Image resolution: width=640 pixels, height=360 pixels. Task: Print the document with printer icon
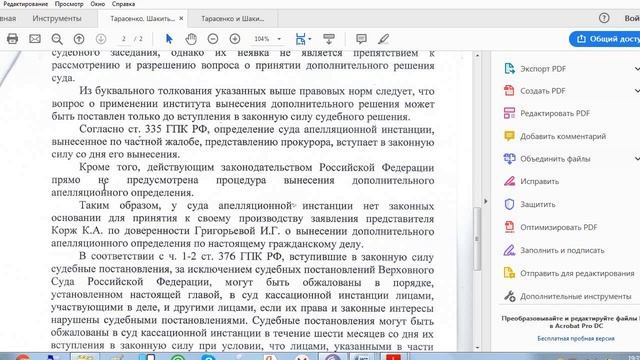pos(12,39)
